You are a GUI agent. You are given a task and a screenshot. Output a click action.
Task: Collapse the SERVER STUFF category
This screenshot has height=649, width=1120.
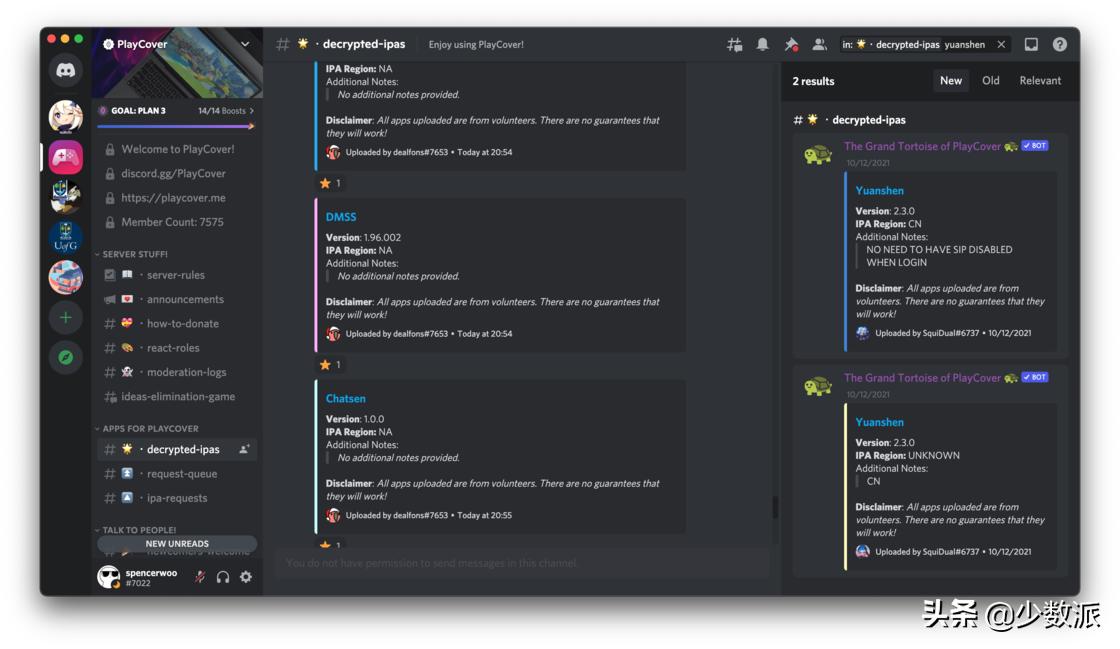tap(135, 254)
